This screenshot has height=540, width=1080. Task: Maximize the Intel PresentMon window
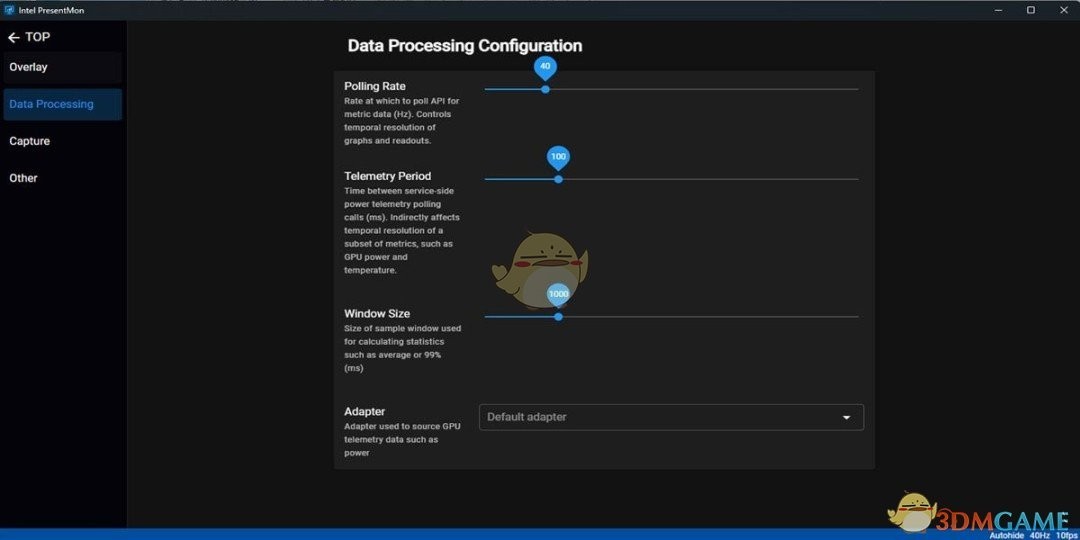[1031, 10]
